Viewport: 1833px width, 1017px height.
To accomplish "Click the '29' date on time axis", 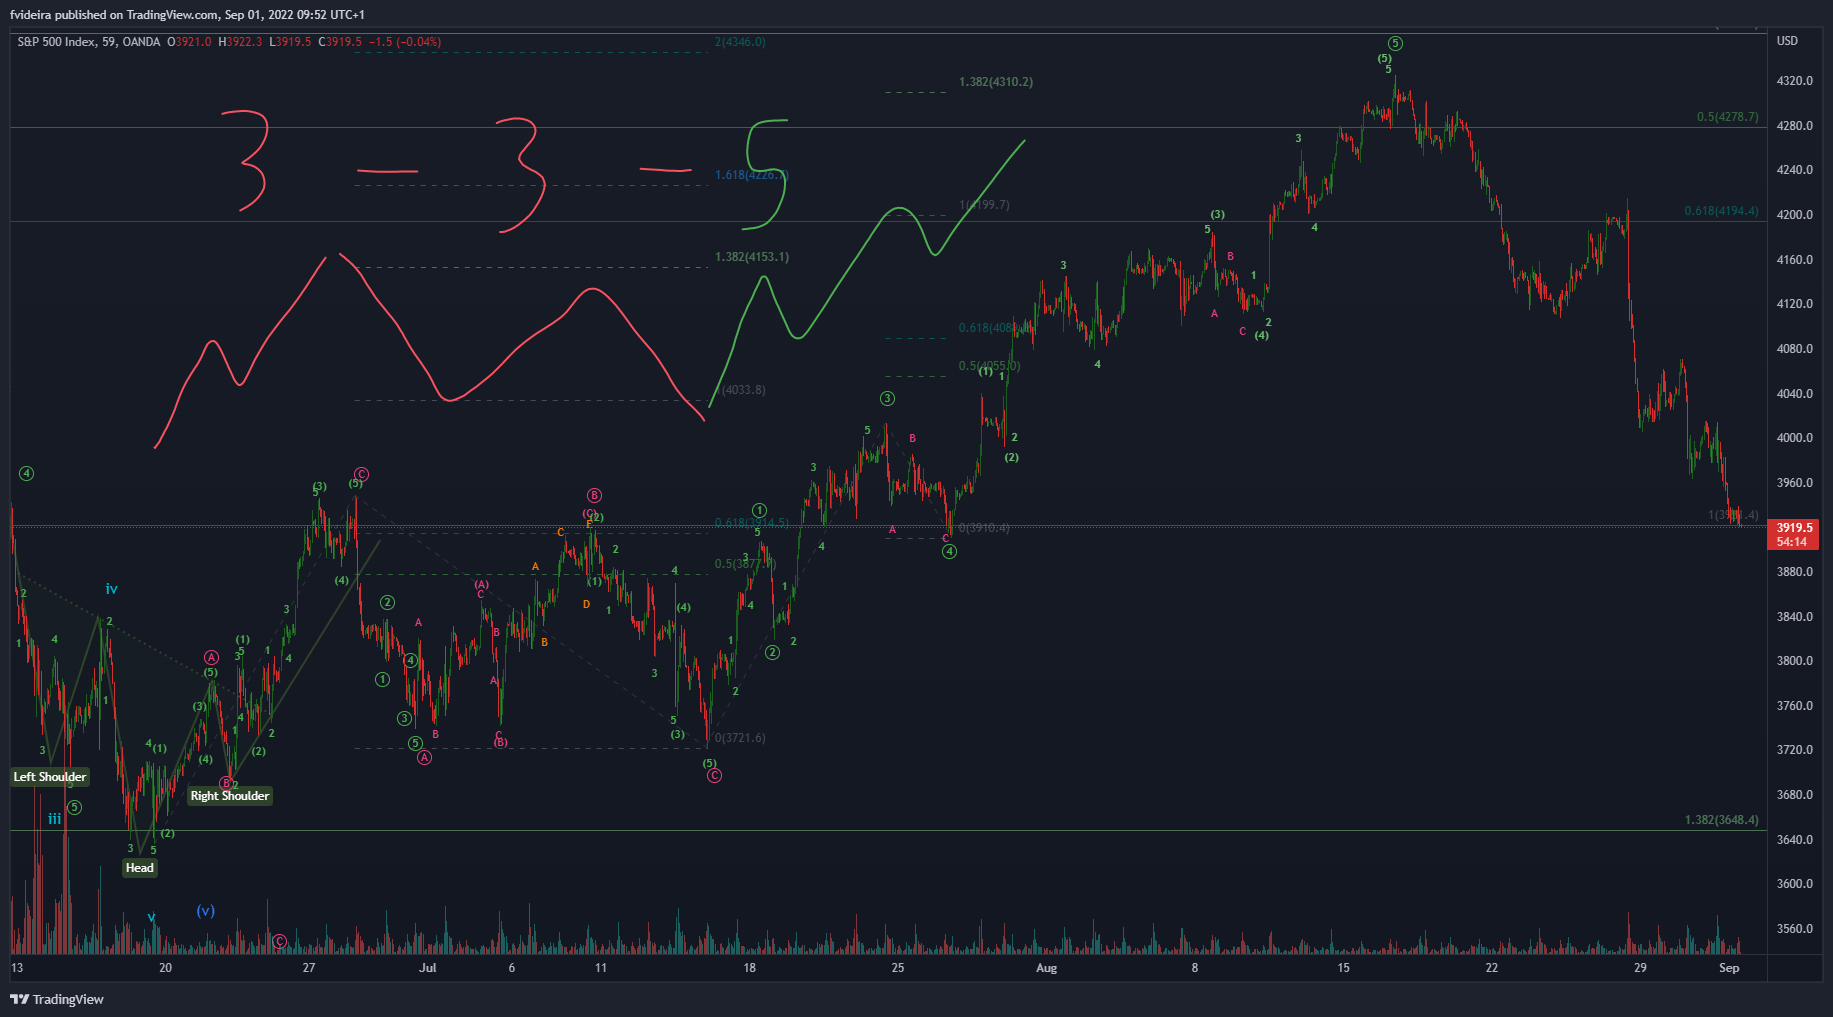I will 1640,968.
